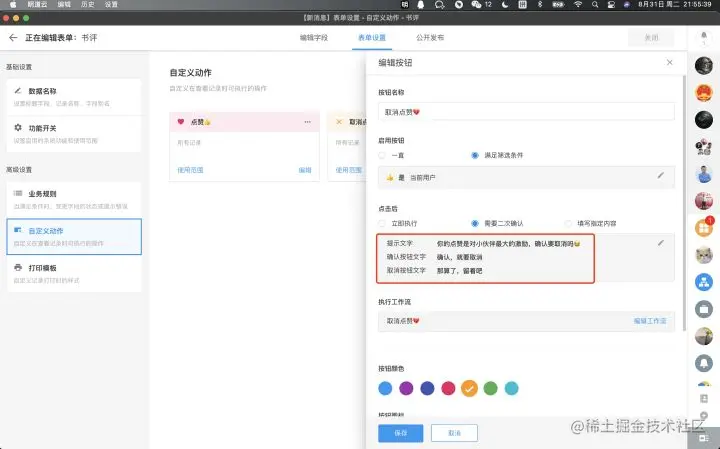Click the moon Do Not Disturb icon
The image size is (720, 449).
[505, 5]
